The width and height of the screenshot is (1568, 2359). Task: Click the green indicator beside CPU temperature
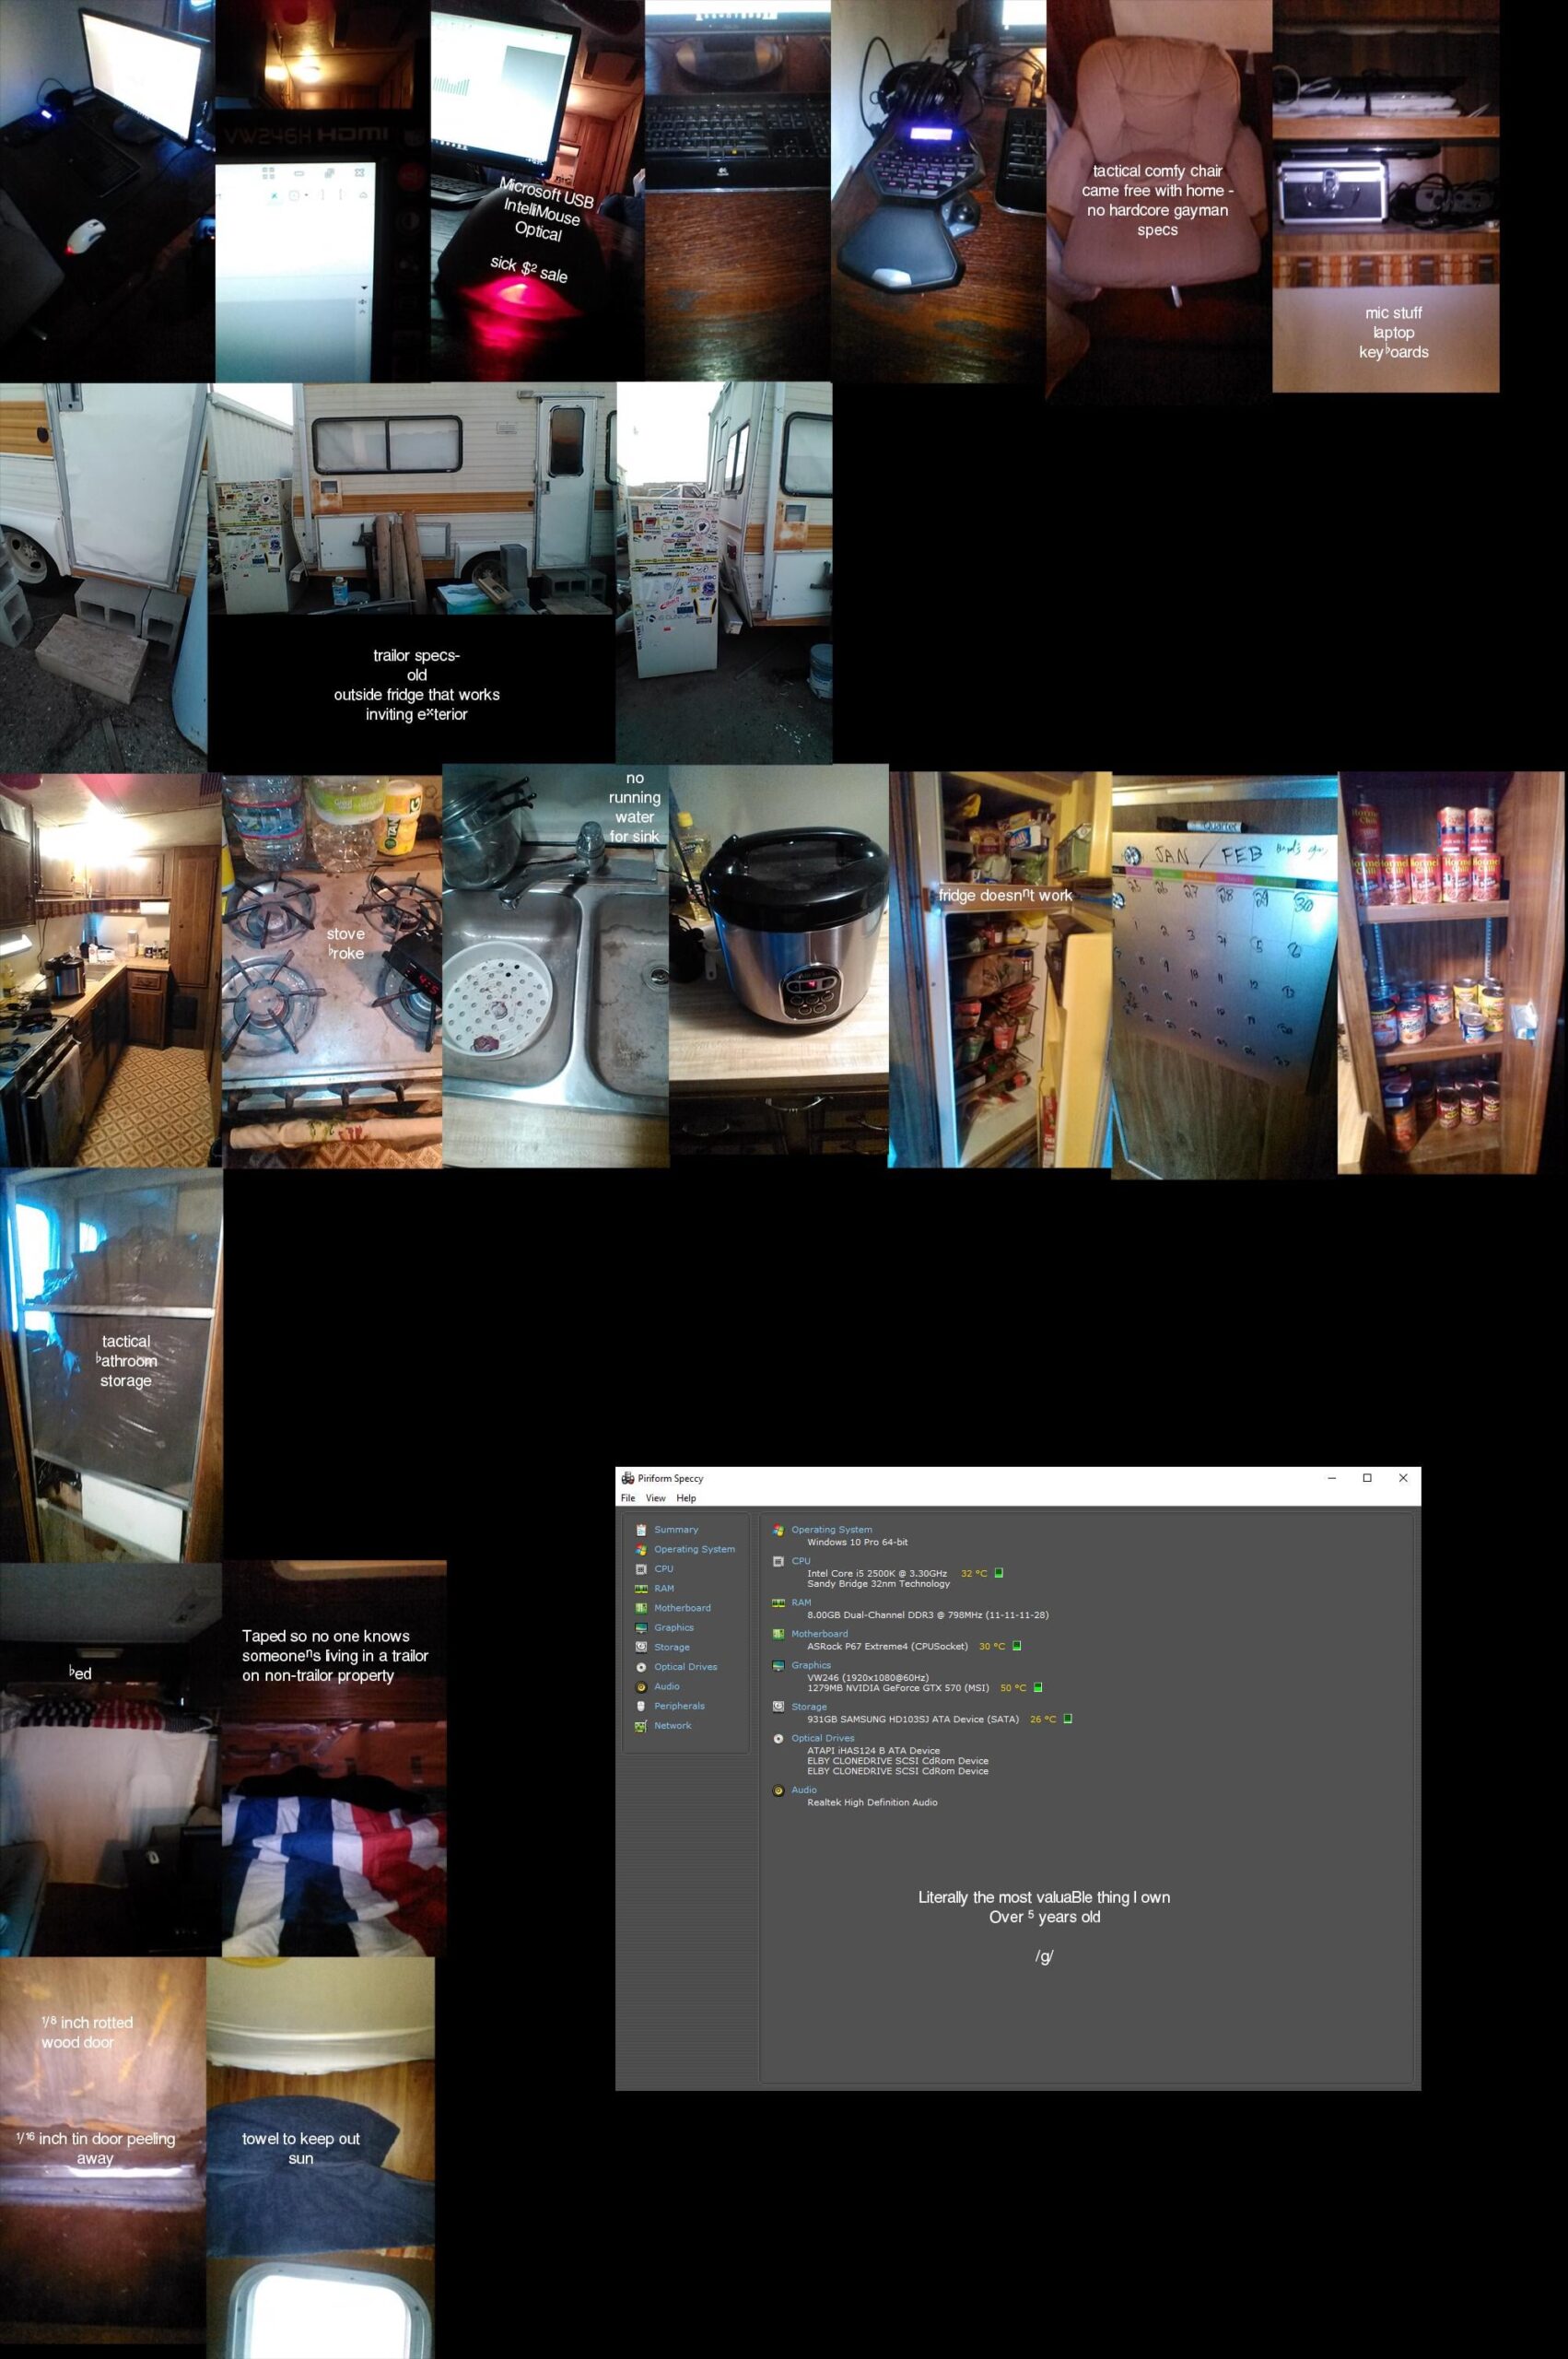998,1573
